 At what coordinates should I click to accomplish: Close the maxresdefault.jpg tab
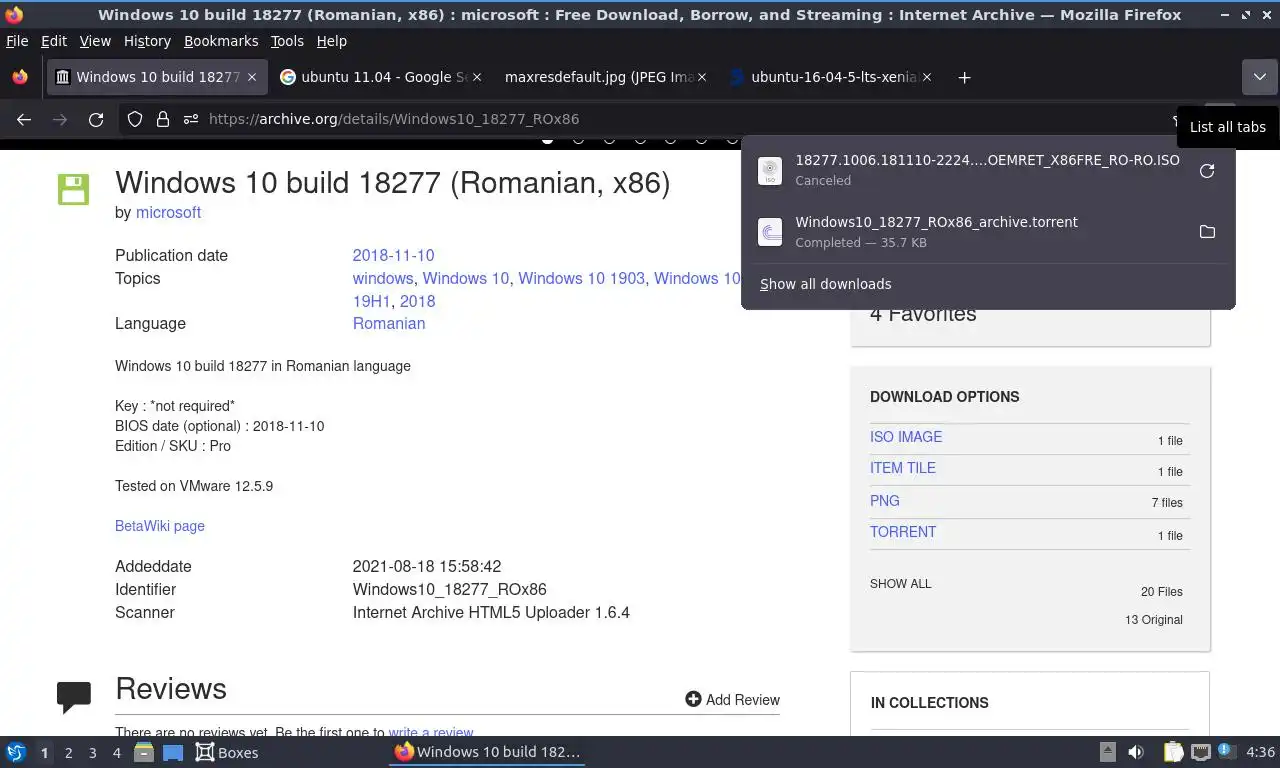coord(702,77)
